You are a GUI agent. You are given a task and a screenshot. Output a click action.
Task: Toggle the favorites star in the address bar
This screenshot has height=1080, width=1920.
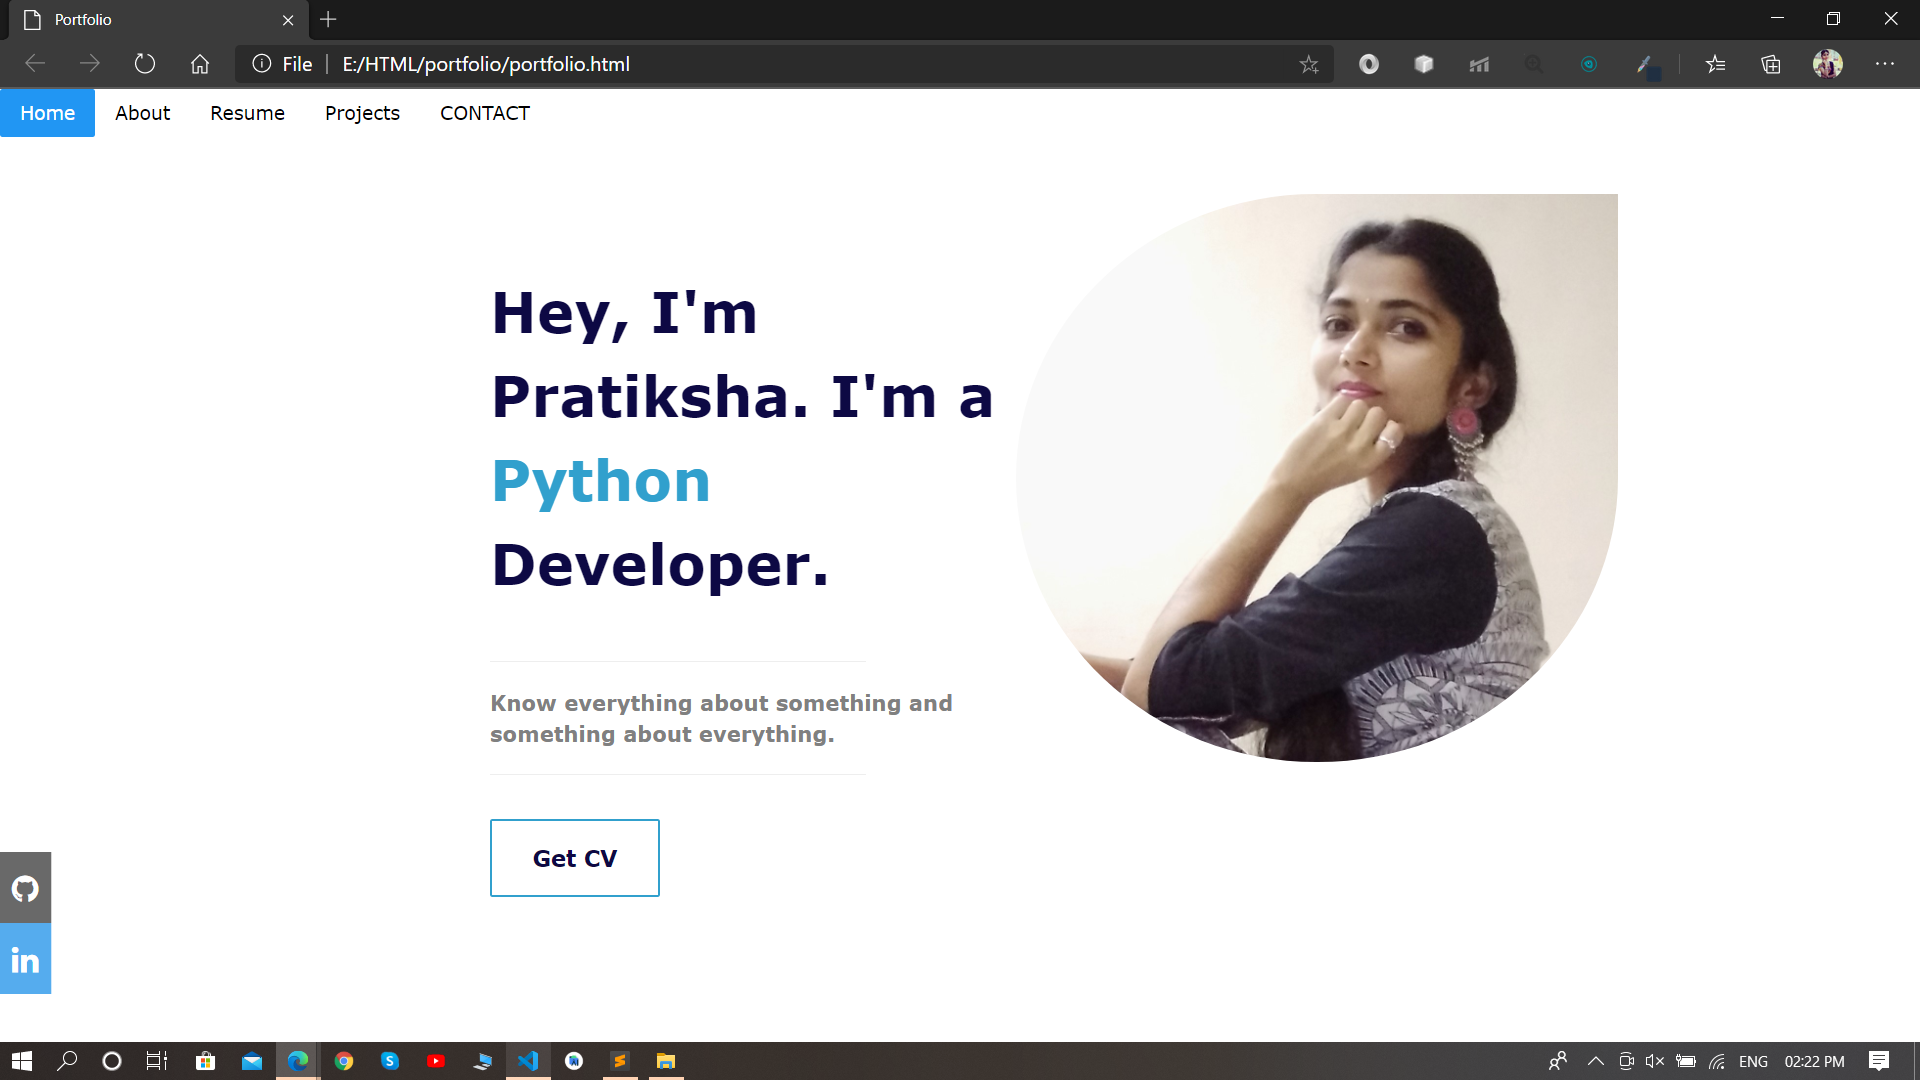click(x=1310, y=64)
